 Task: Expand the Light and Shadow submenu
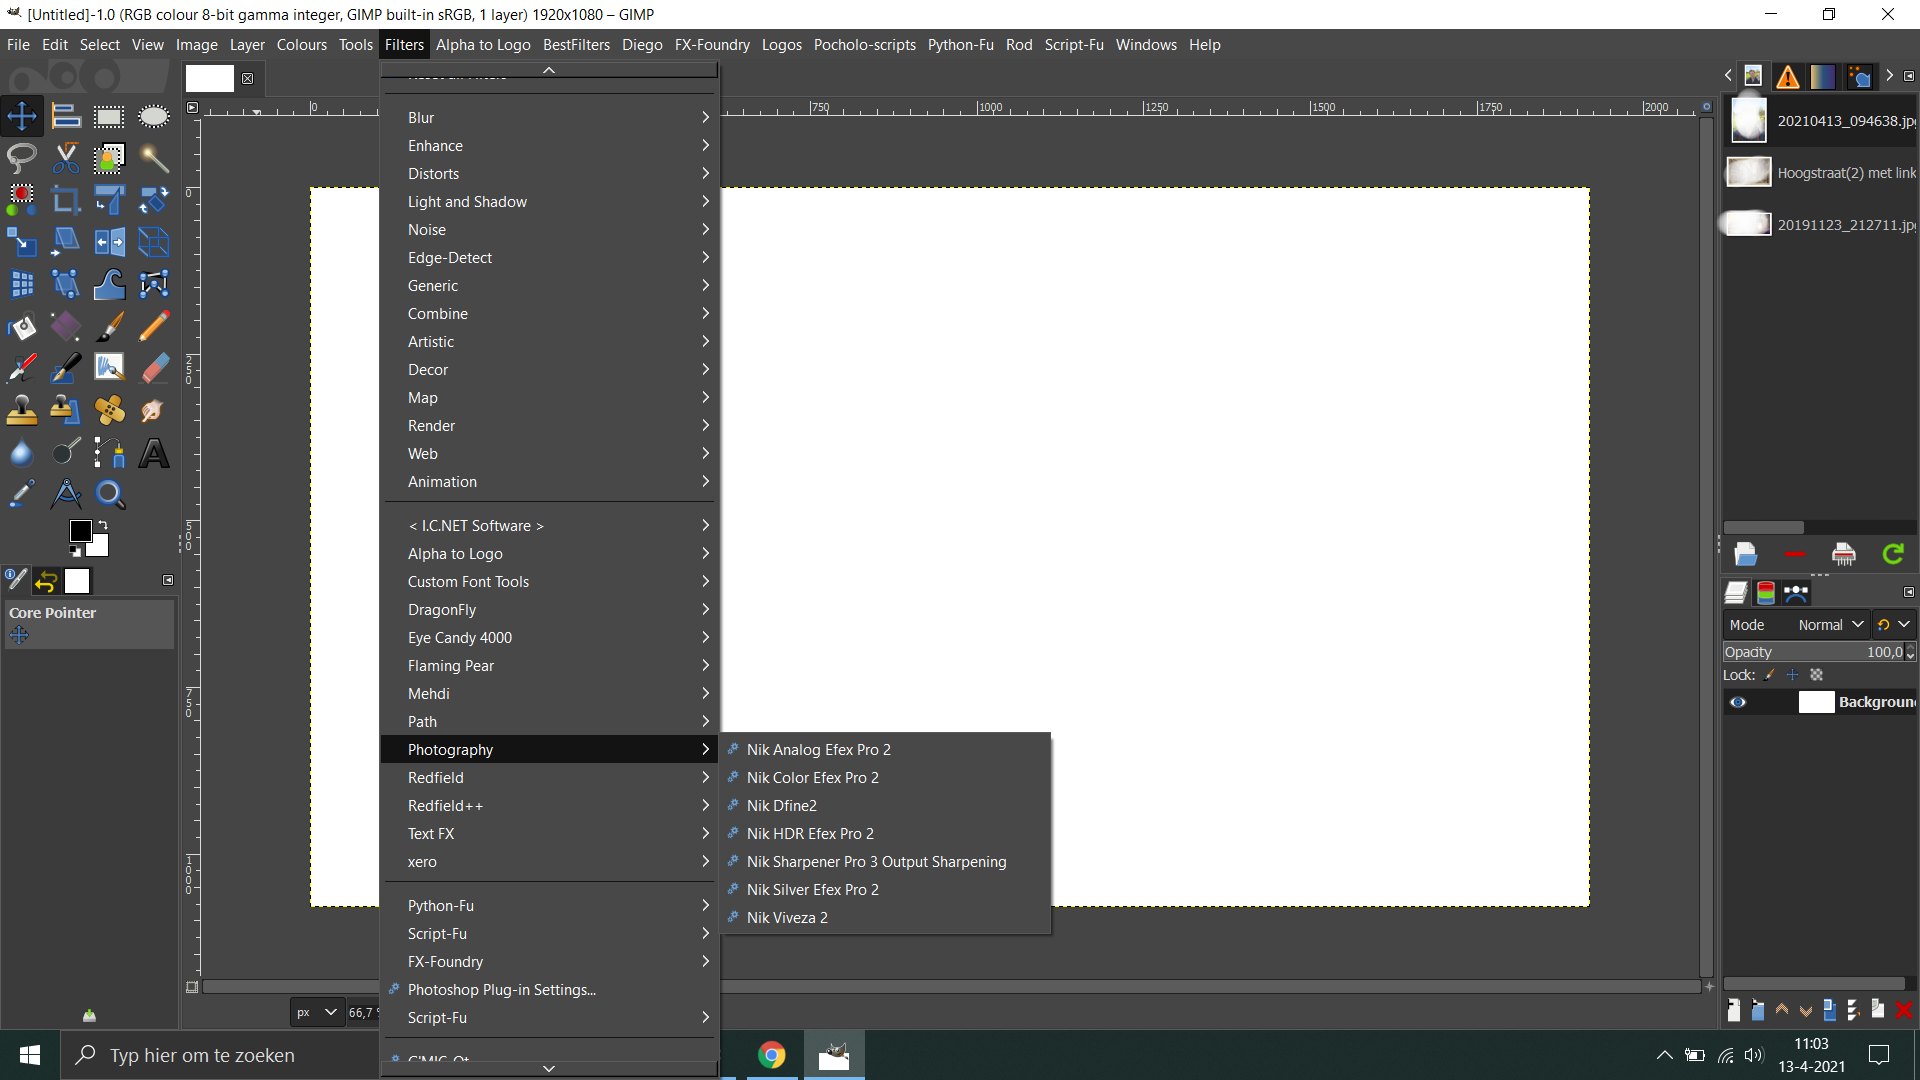coord(550,201)
